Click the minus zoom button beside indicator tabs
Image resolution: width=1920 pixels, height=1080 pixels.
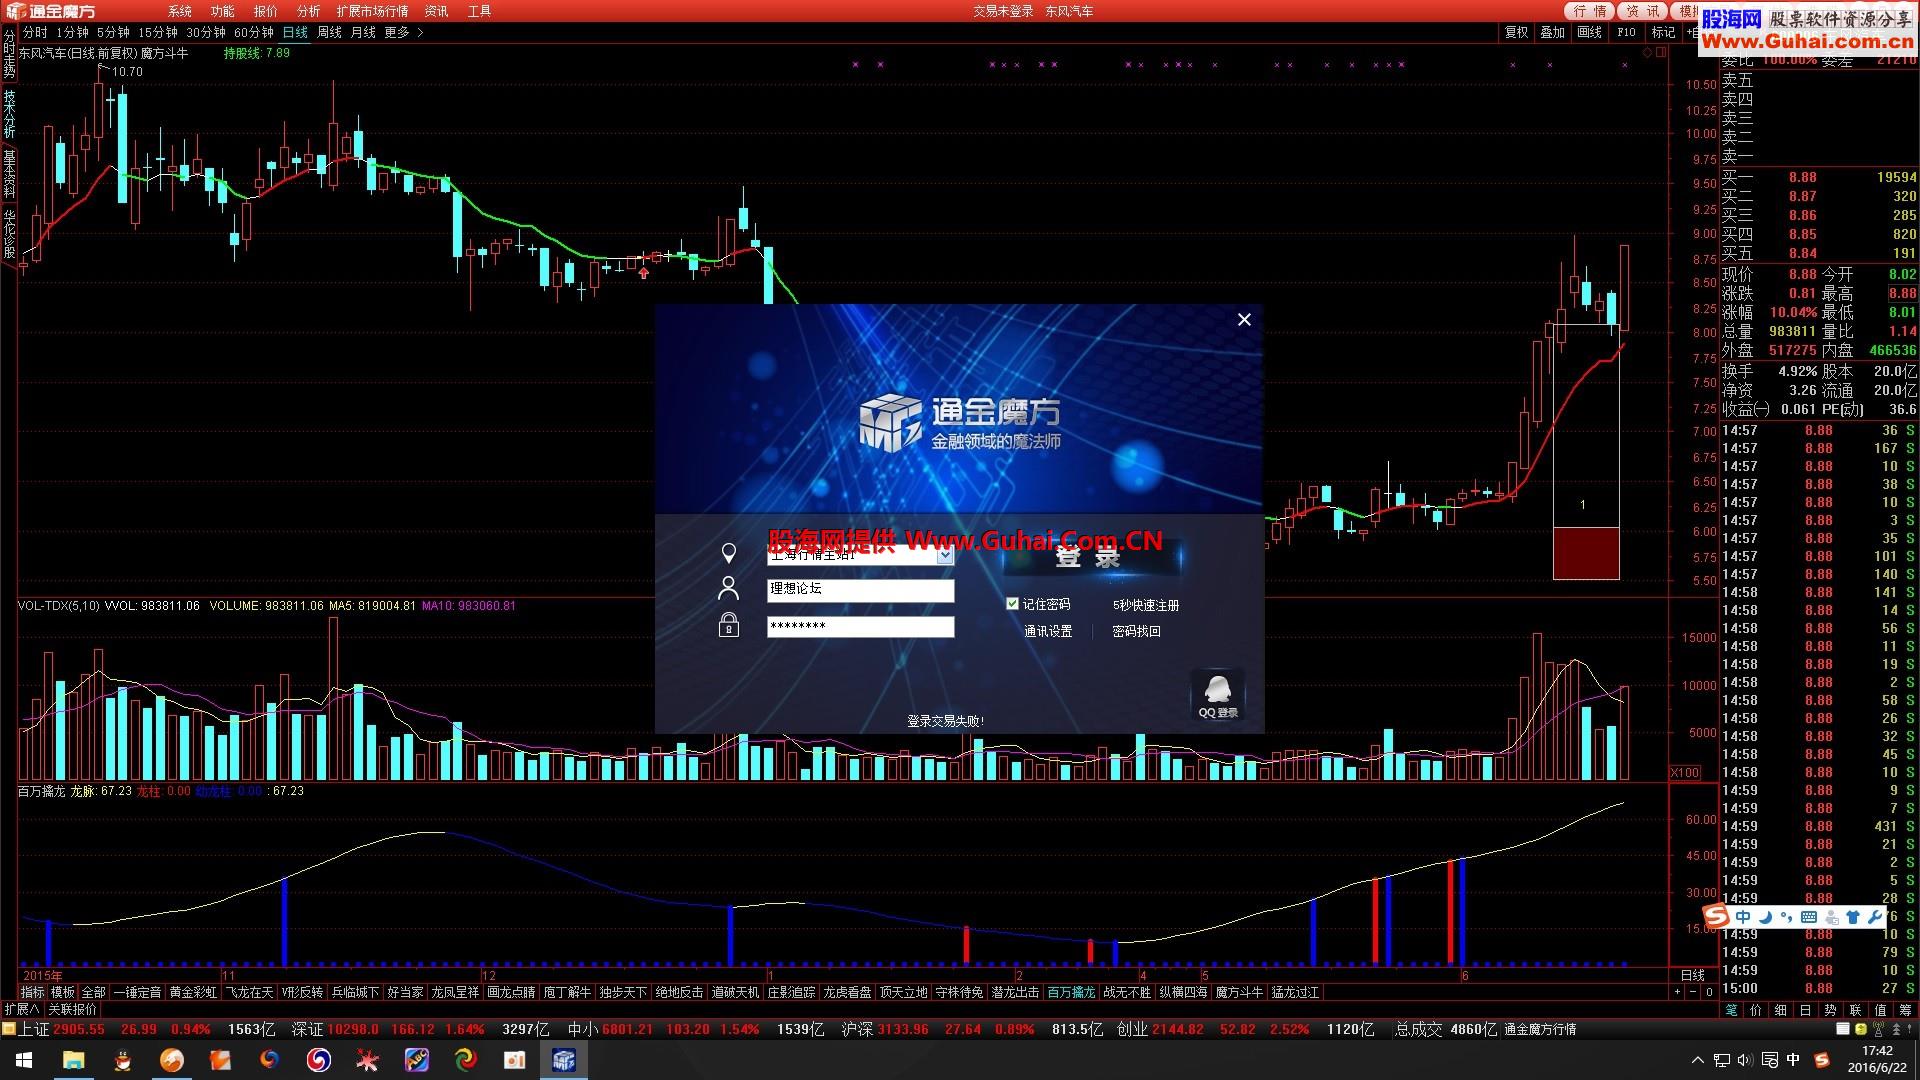[1693, 992]
